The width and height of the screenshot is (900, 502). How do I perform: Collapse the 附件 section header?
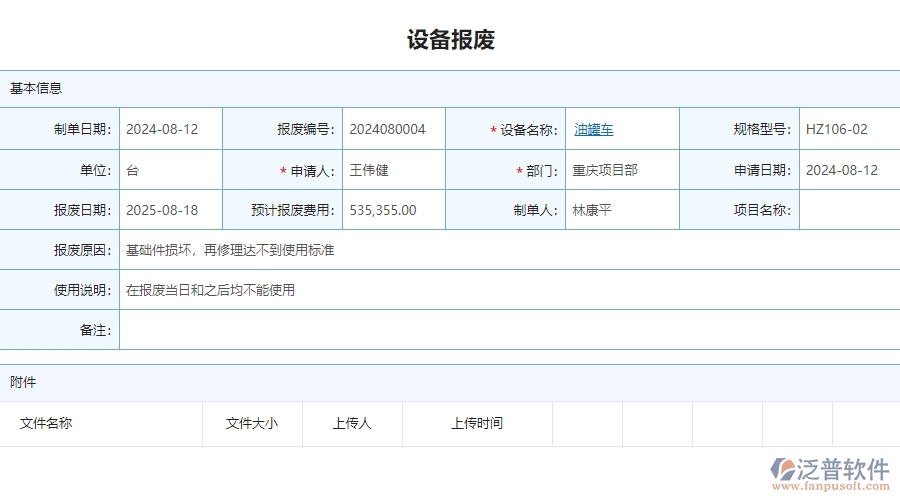(x=23, y=382)
